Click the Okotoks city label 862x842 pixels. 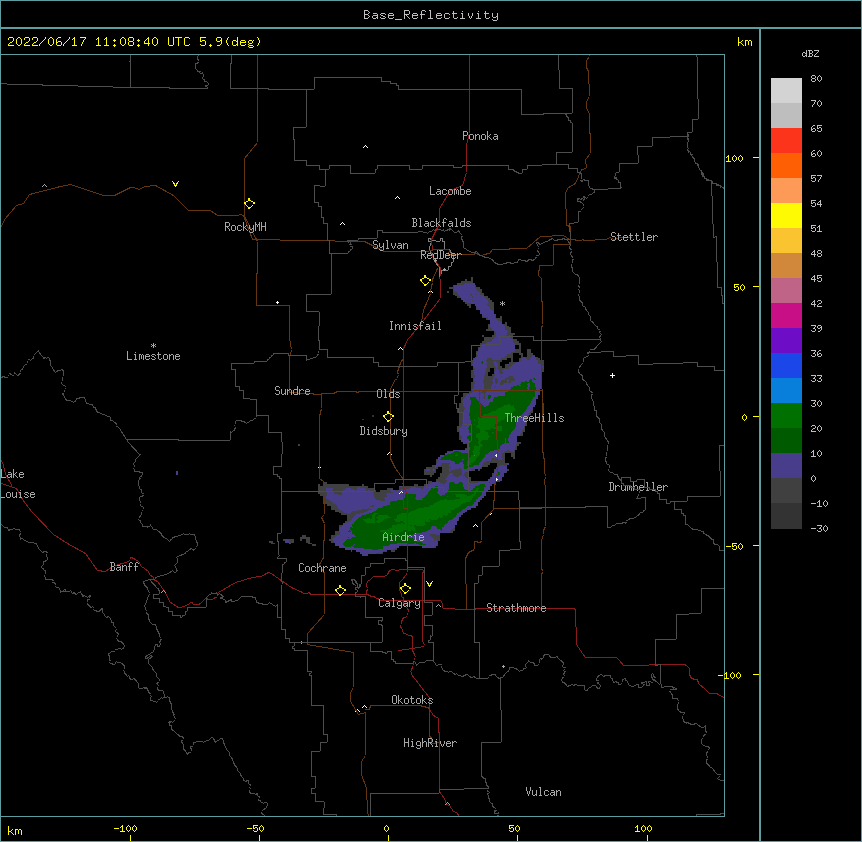(412, 700)
